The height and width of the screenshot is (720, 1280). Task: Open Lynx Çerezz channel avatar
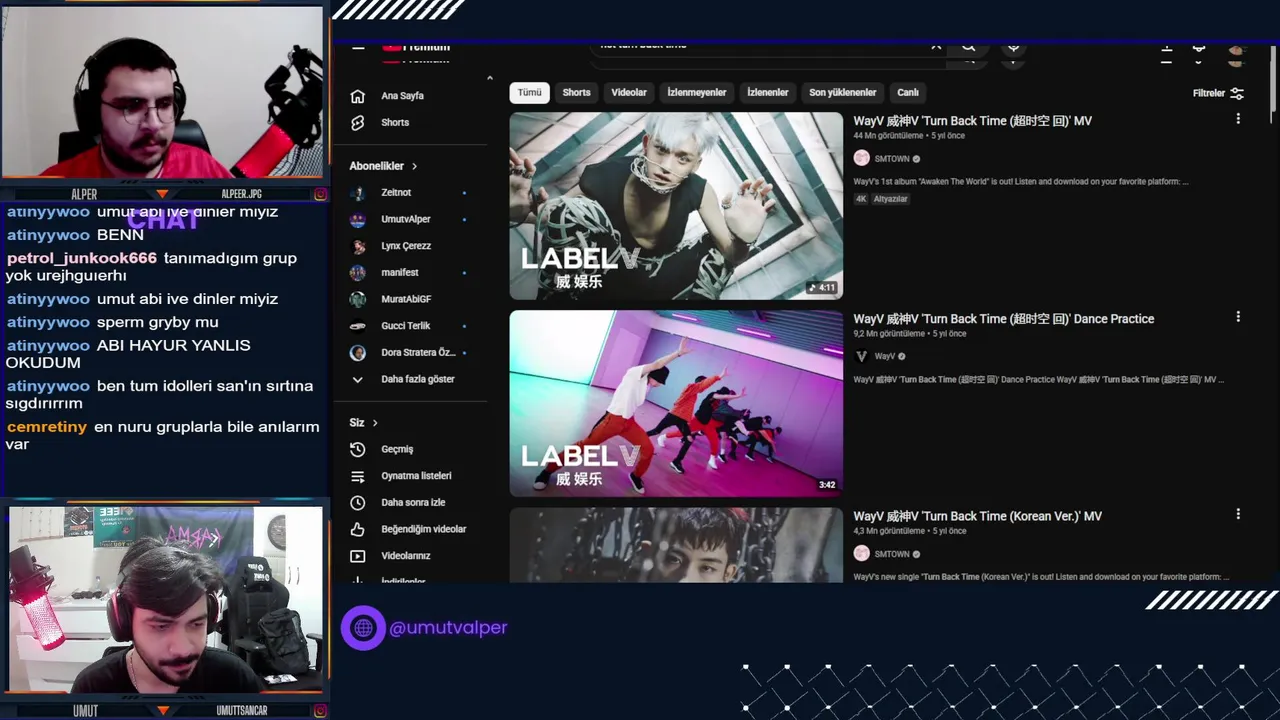click(x=358, y=246)
